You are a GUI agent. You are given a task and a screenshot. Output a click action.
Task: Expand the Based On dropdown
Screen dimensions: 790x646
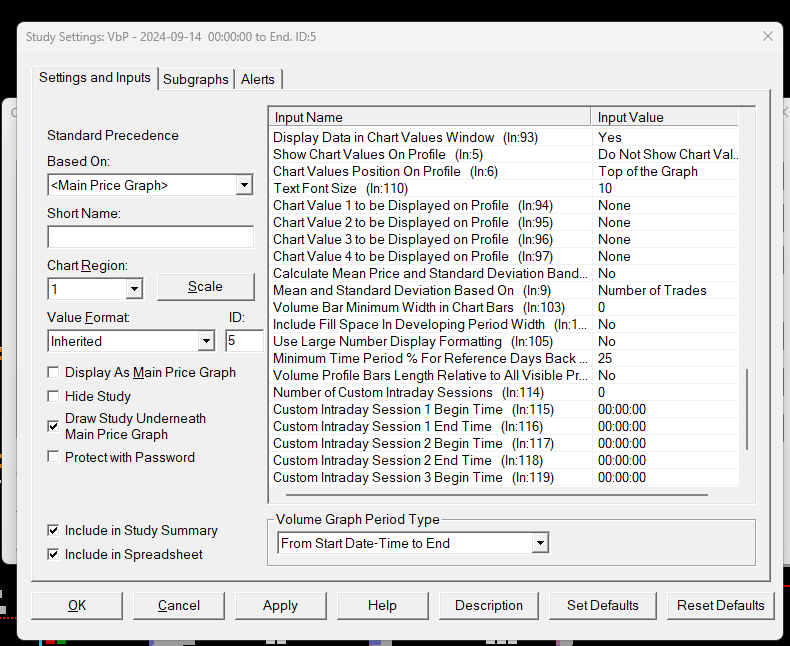(x=244, y=185)
